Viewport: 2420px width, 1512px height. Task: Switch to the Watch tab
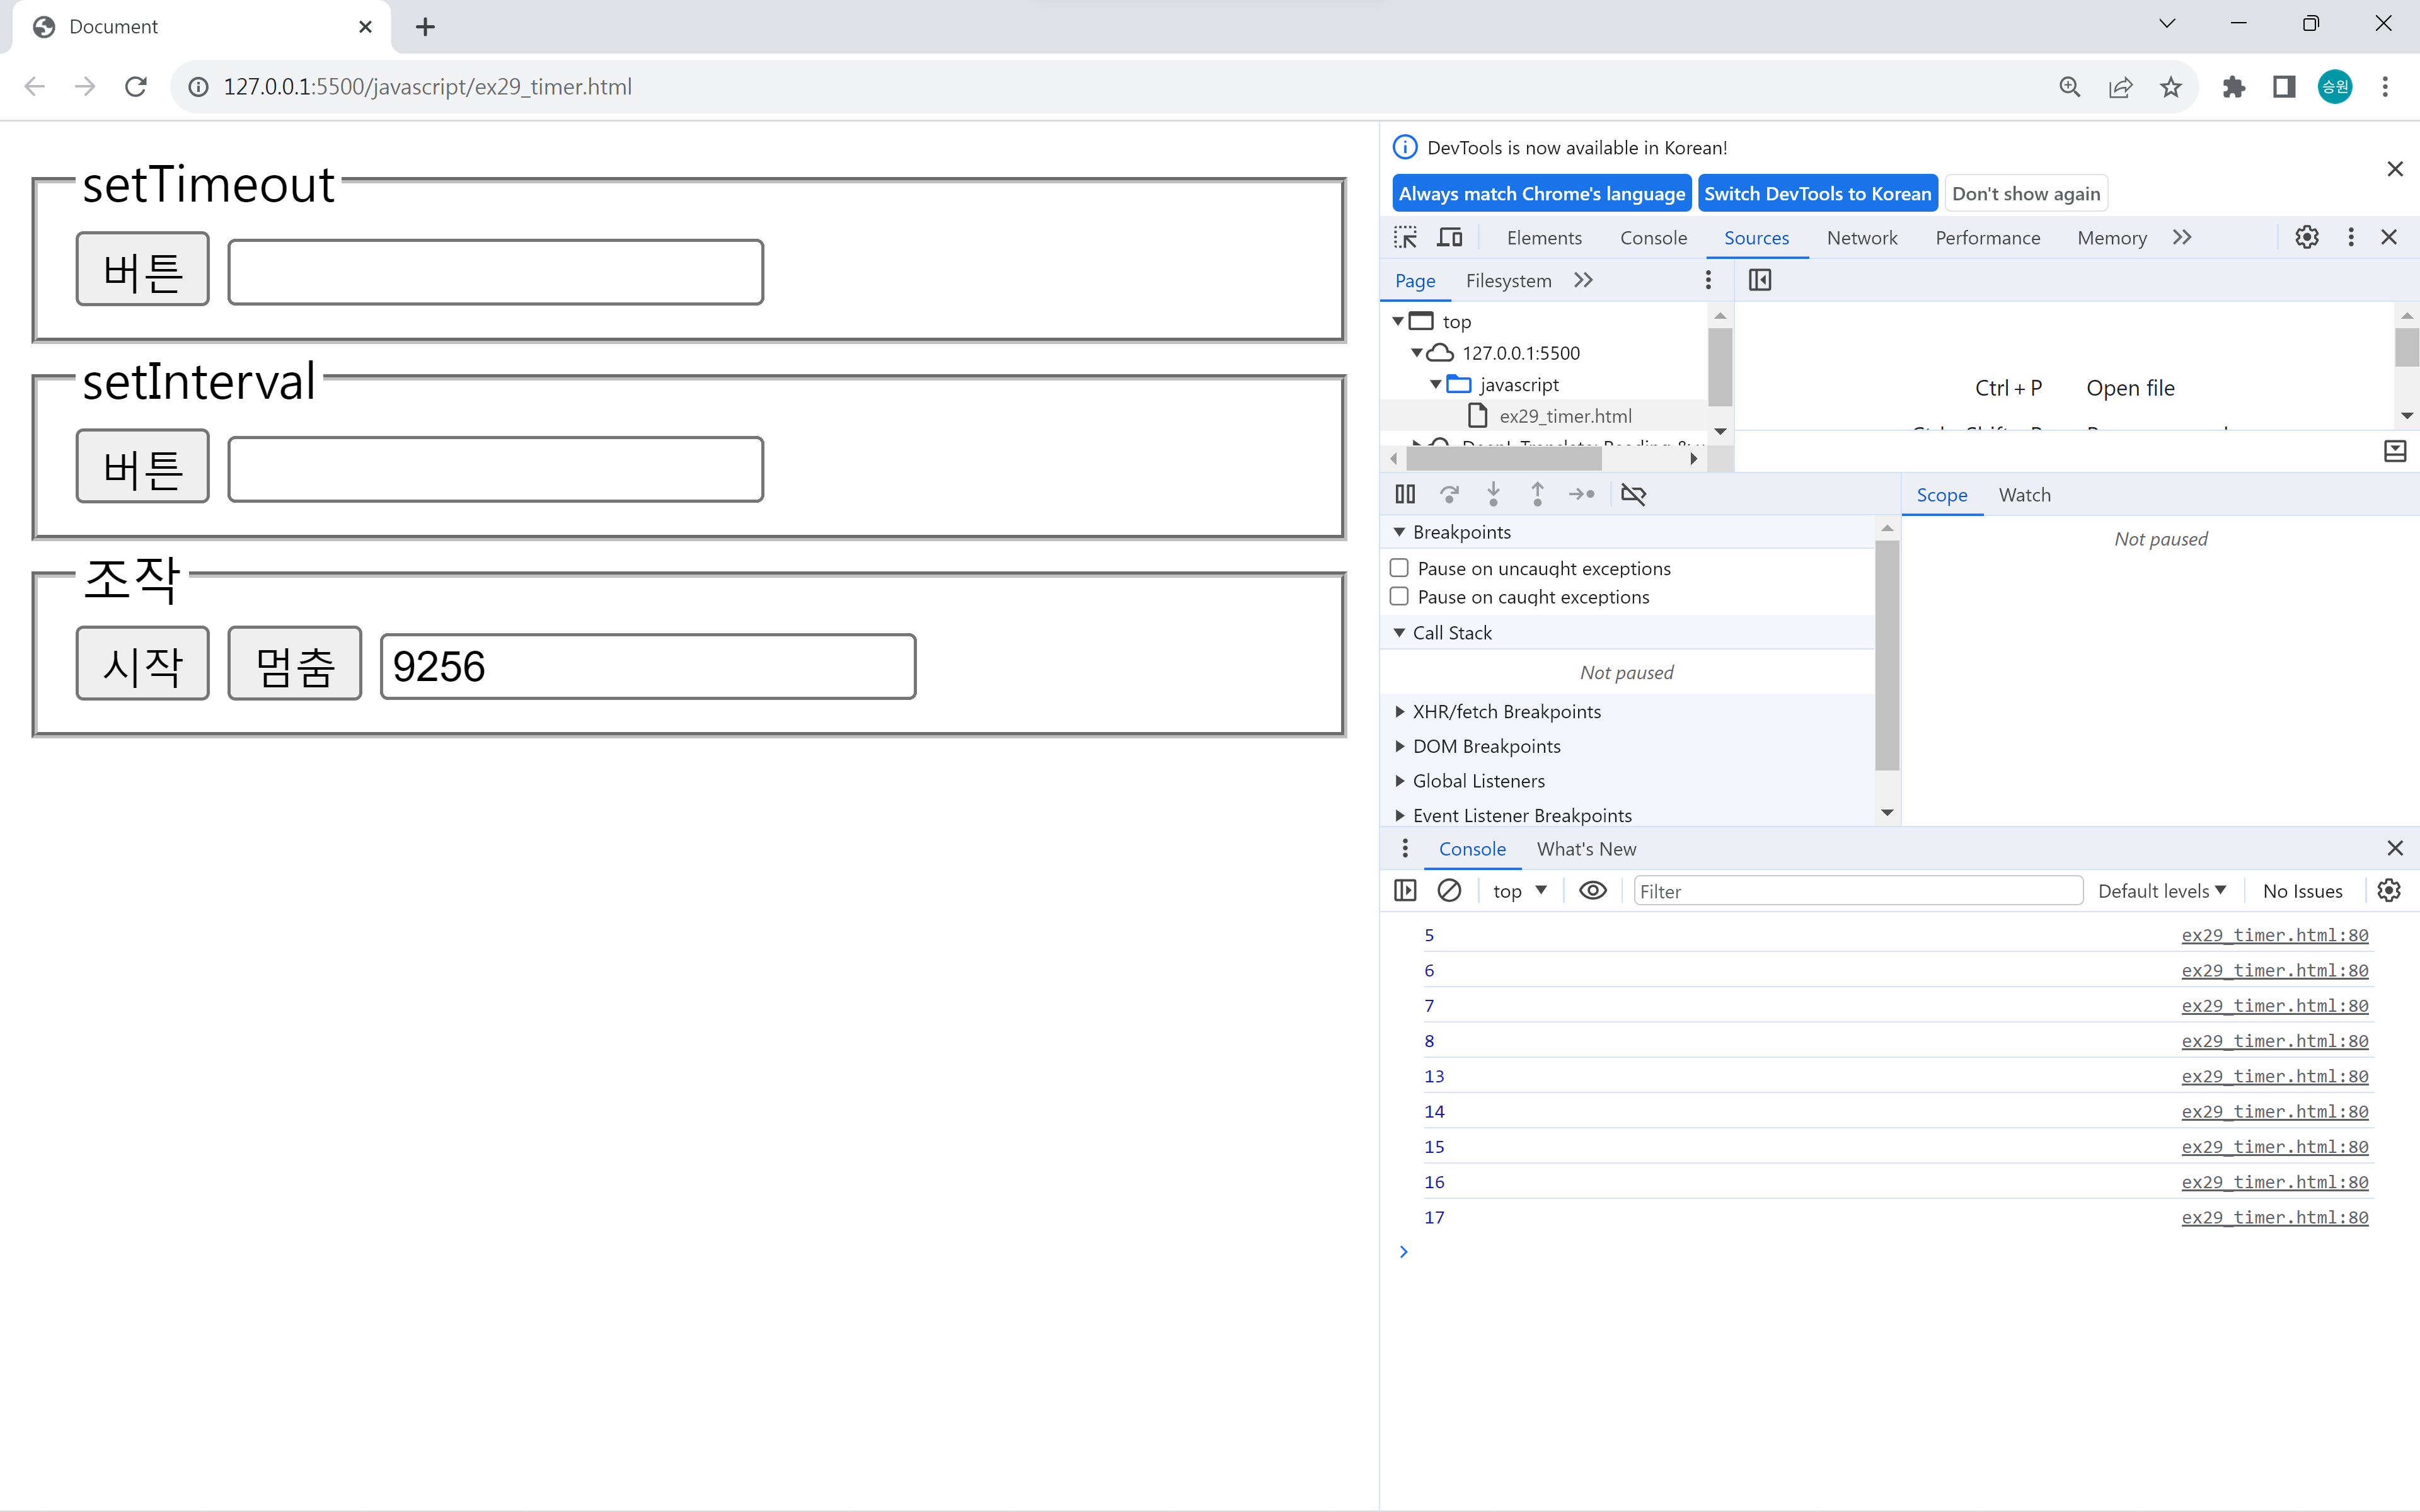[2024, 495]
